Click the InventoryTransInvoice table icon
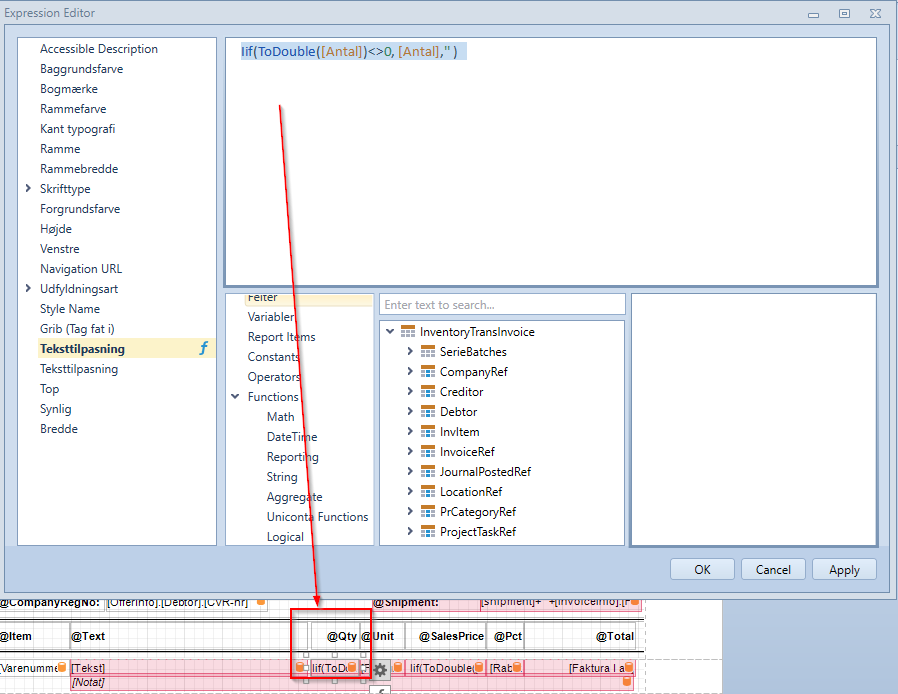 408,332
